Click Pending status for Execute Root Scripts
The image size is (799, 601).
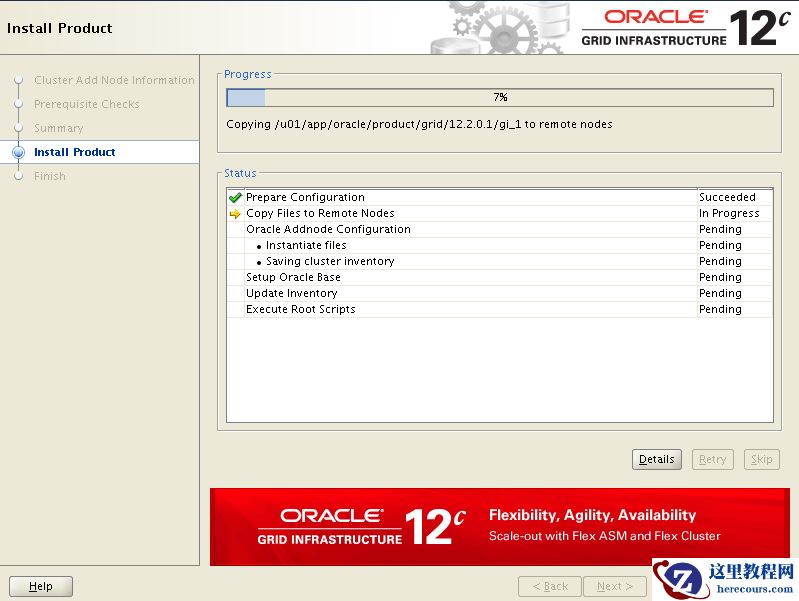[x=735, y=309]
